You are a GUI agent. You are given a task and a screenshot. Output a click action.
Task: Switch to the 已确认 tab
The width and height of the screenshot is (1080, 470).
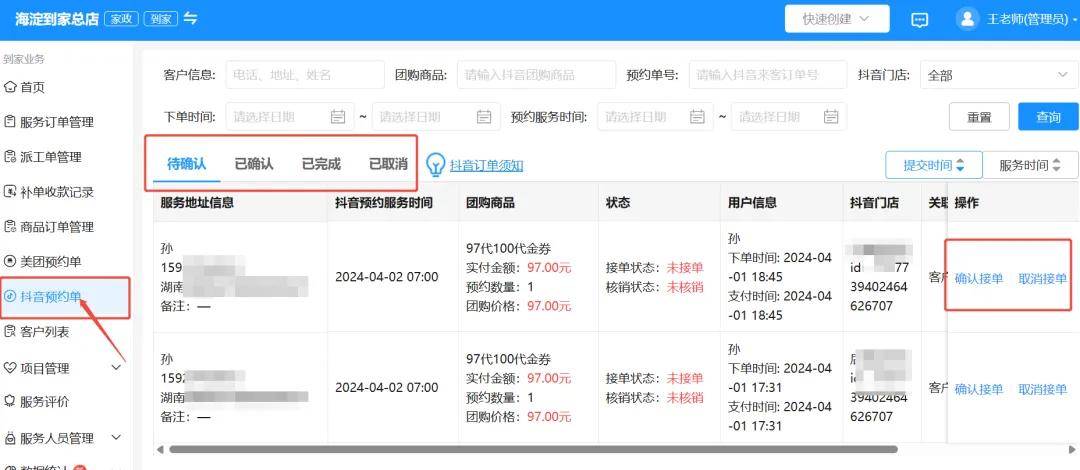pos(254,163)
